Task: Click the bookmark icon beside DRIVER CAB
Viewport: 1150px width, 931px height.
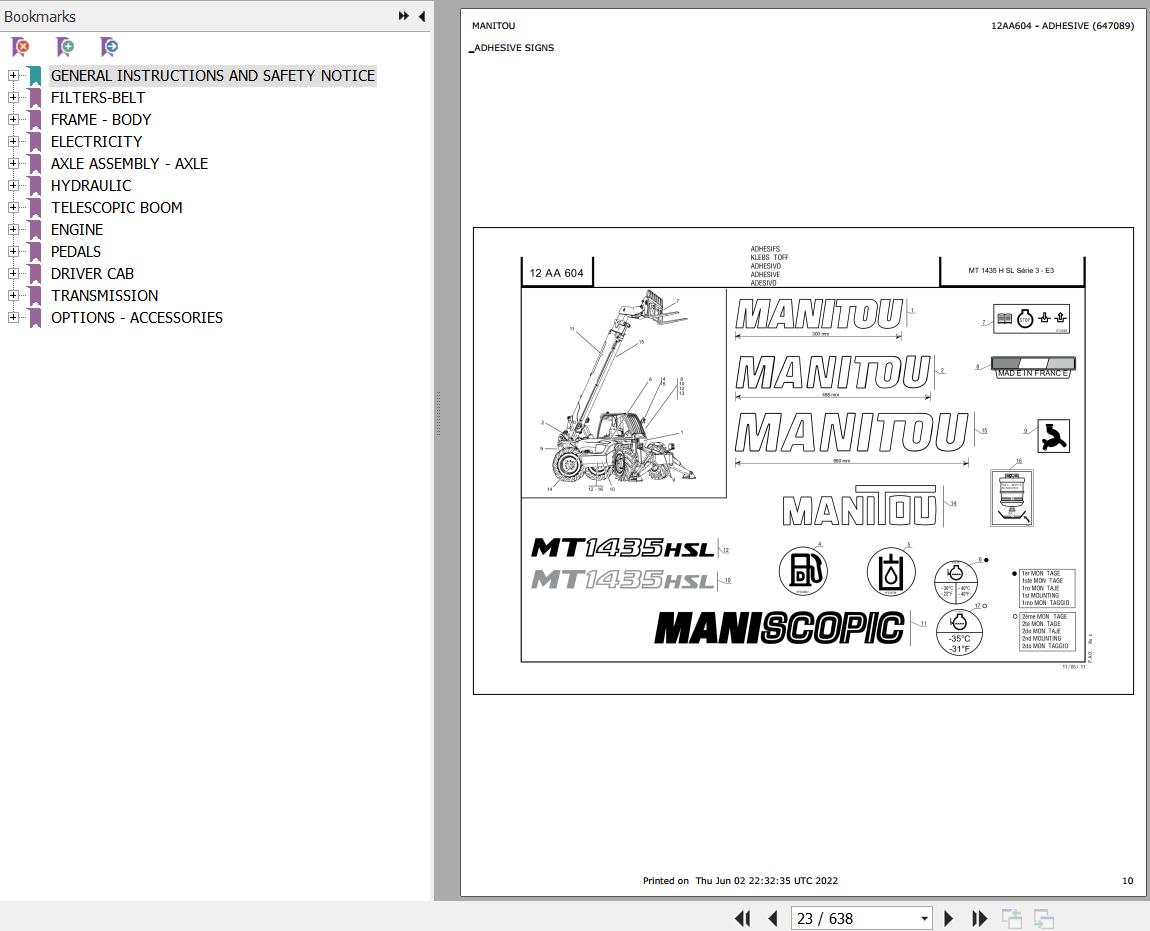Action: [34, 274]
